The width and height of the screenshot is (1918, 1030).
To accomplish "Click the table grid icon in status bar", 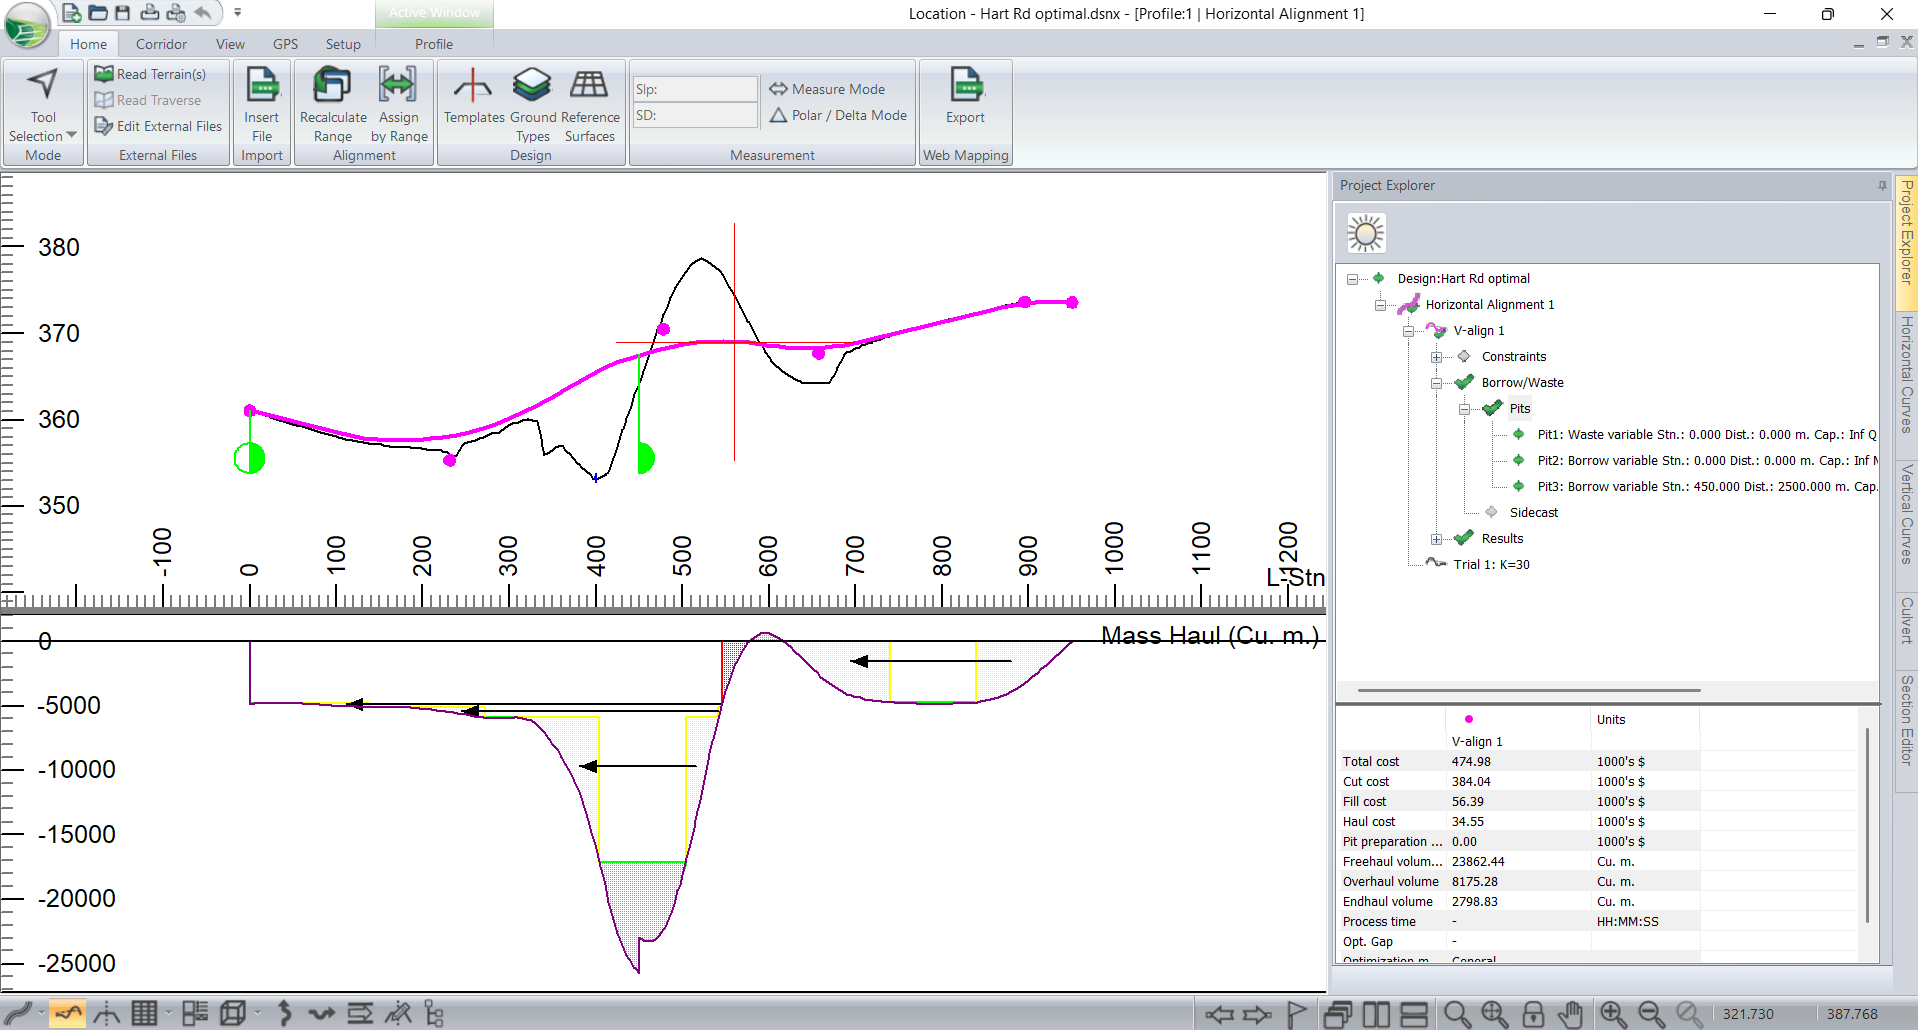I will (x=144, y=1014).
